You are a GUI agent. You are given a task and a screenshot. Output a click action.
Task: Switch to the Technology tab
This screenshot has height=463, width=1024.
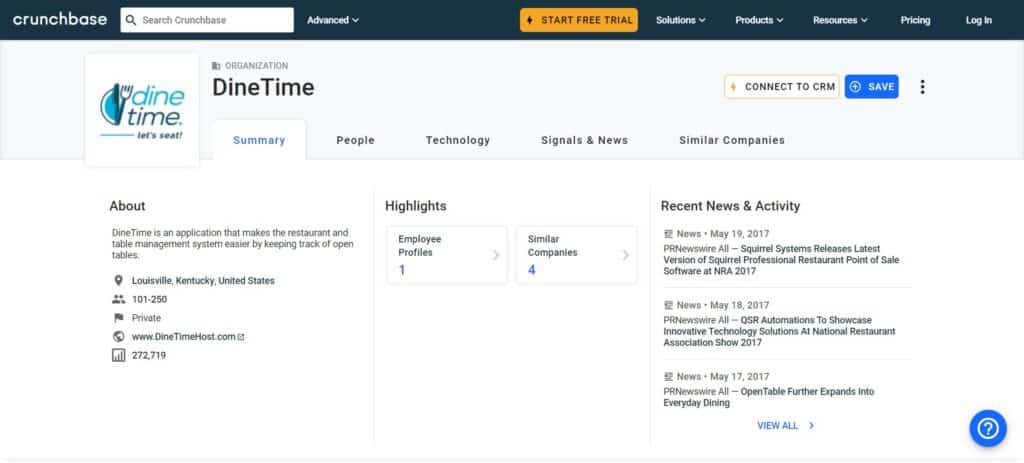click(x=458, y=140)
